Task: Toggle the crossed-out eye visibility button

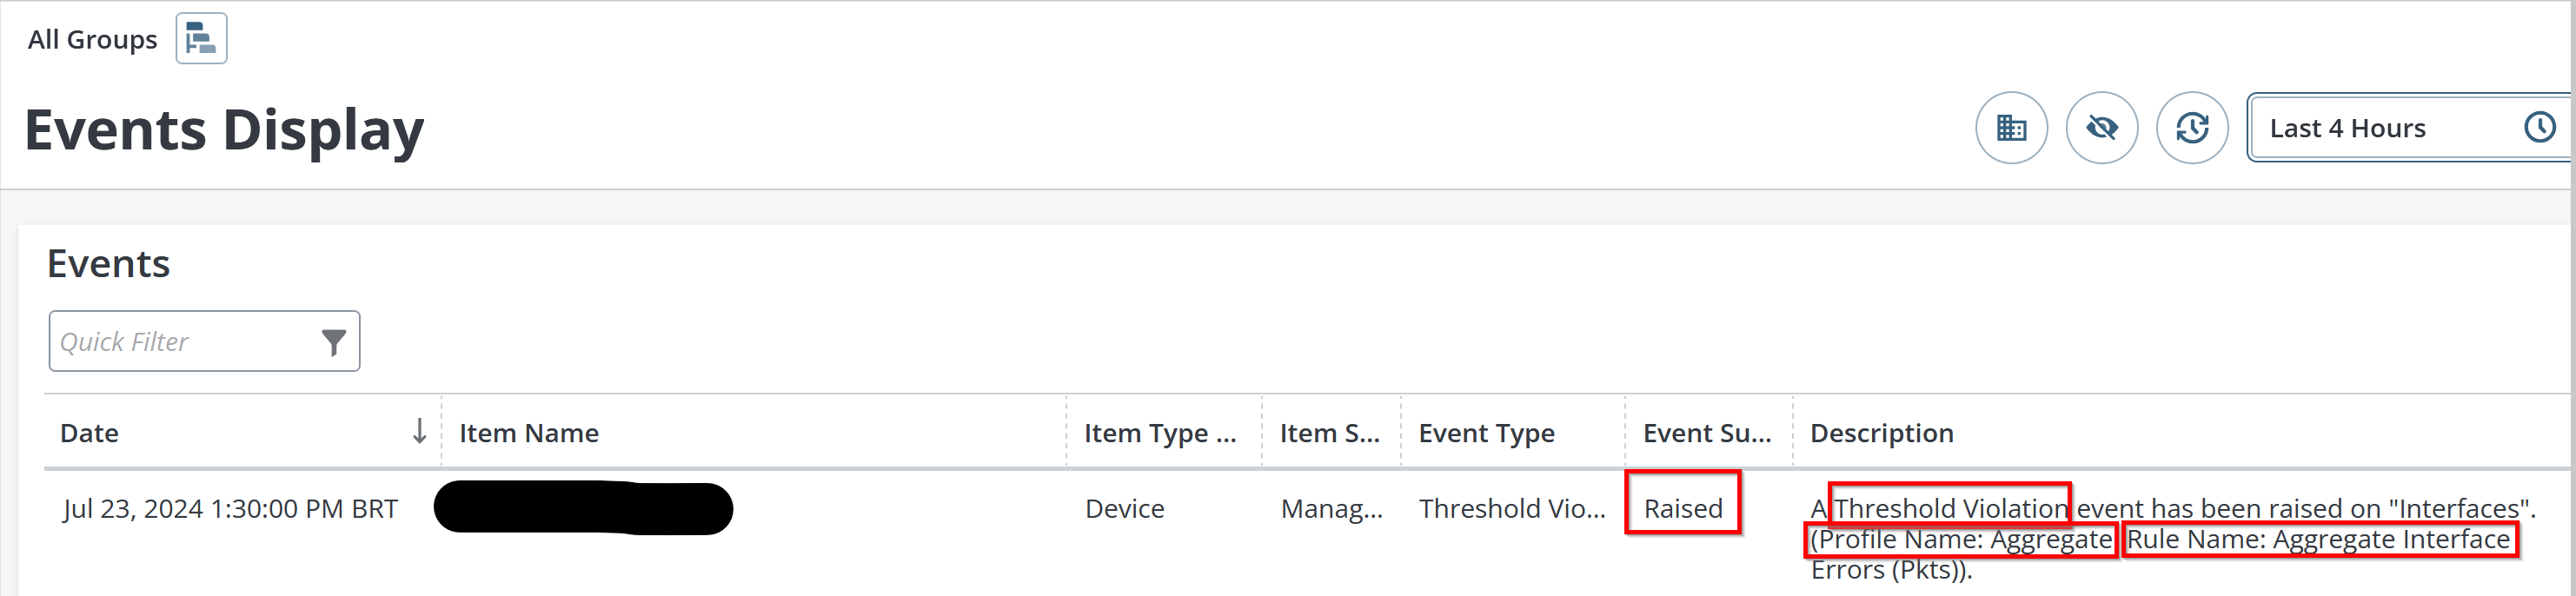Action: click(2101, 128)
